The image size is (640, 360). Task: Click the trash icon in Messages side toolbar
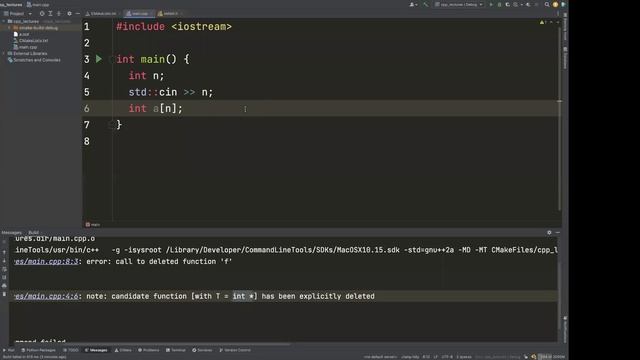click(x=4, y=294)
